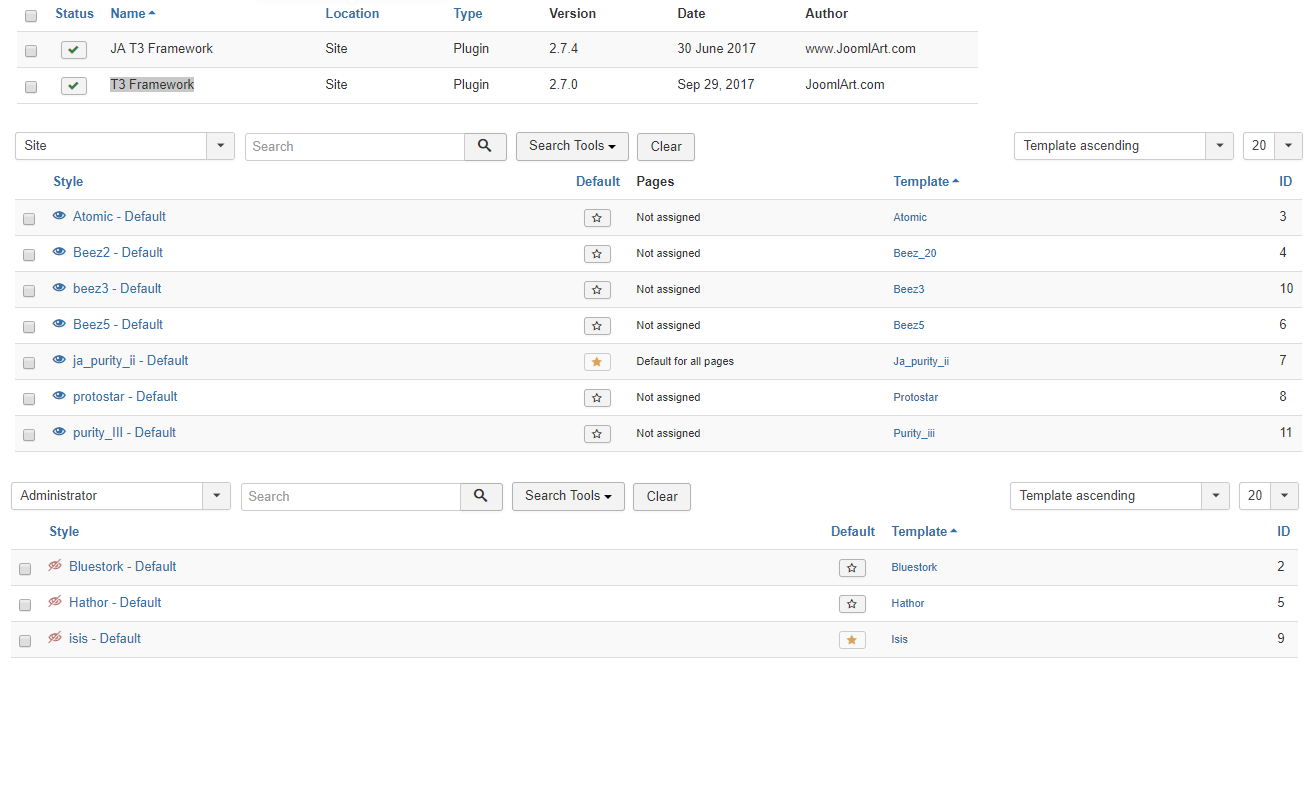Image resolution: width=1311 pixels, height=798 pixels.
Task: Check the checkbox next to Beez2 - Default
Action: coord(29,254)
